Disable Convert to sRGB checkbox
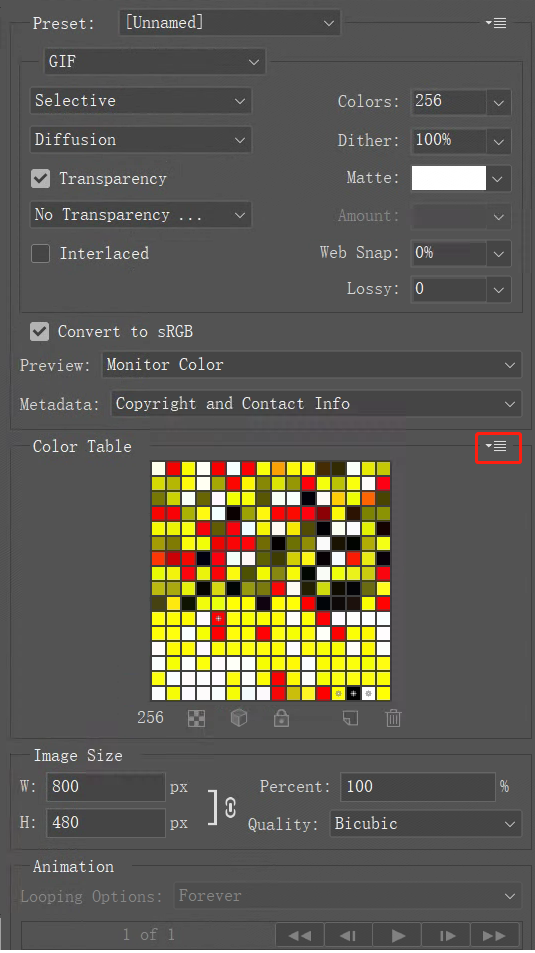This screenshot has height=953, width=535. [40, 332]
